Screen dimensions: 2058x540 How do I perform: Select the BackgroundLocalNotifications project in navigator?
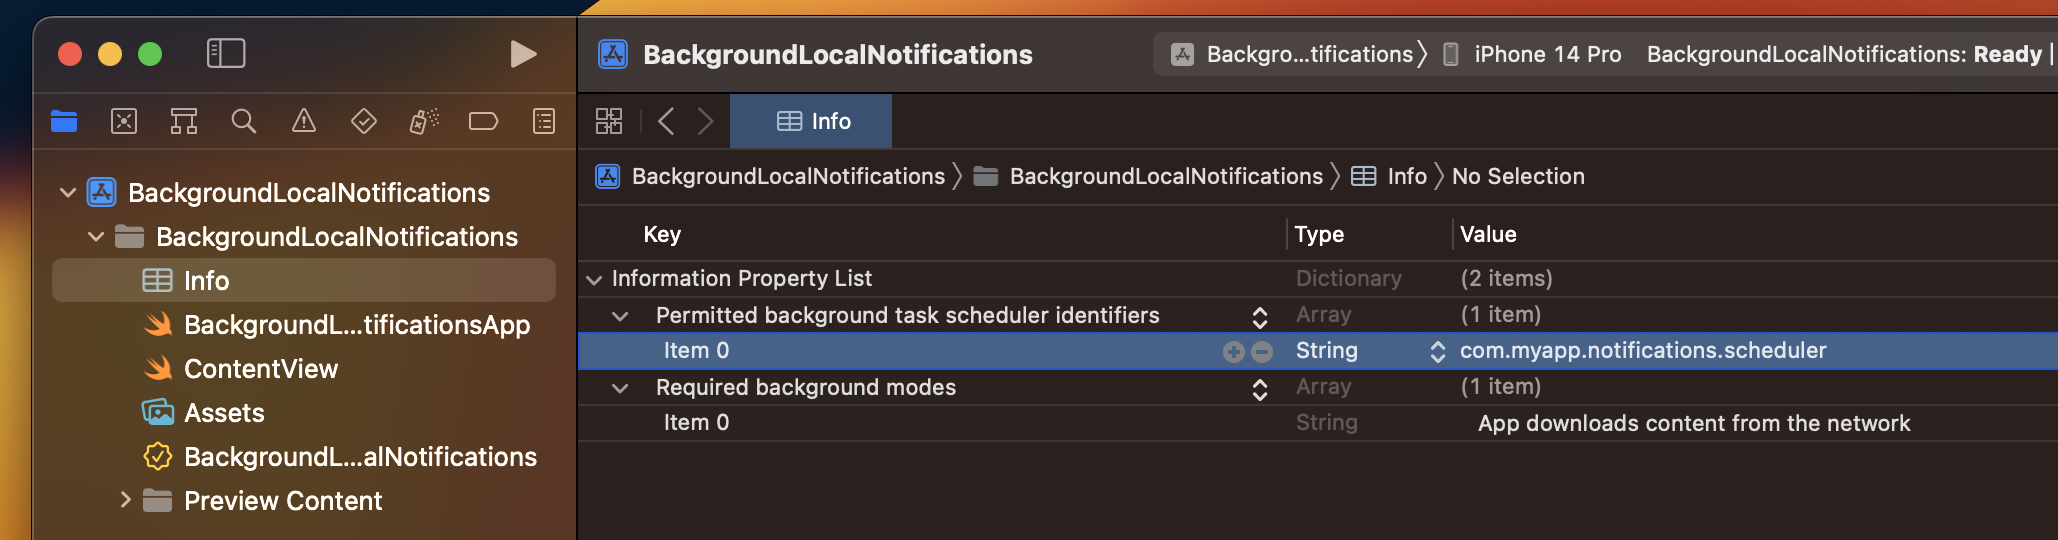(309, 192)
